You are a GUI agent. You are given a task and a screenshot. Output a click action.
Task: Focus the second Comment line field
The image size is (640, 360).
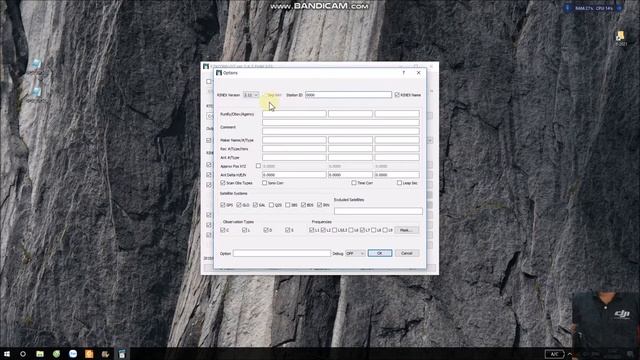click(341, 131)
